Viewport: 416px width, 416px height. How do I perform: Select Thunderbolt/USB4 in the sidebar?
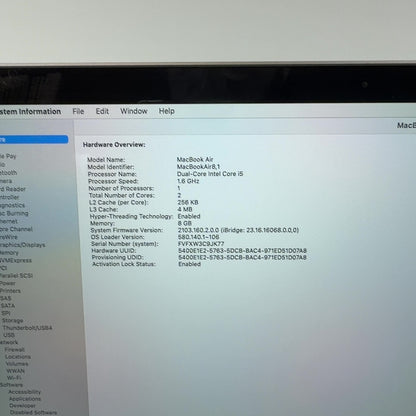coord(27,328)
